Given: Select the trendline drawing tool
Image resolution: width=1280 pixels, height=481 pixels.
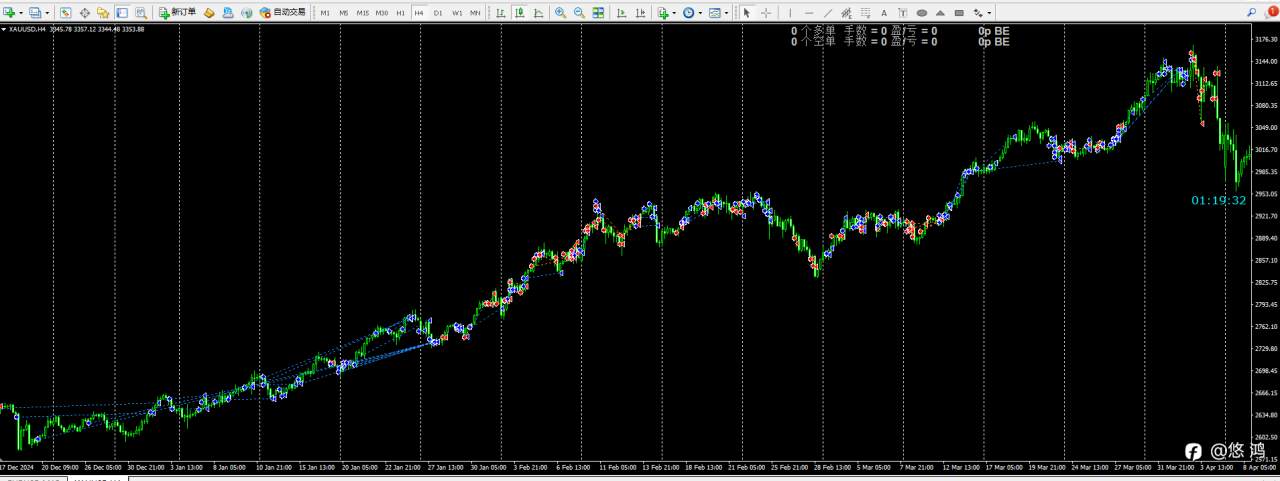Looking at the screenshot, I should click(x=828, y=12).
